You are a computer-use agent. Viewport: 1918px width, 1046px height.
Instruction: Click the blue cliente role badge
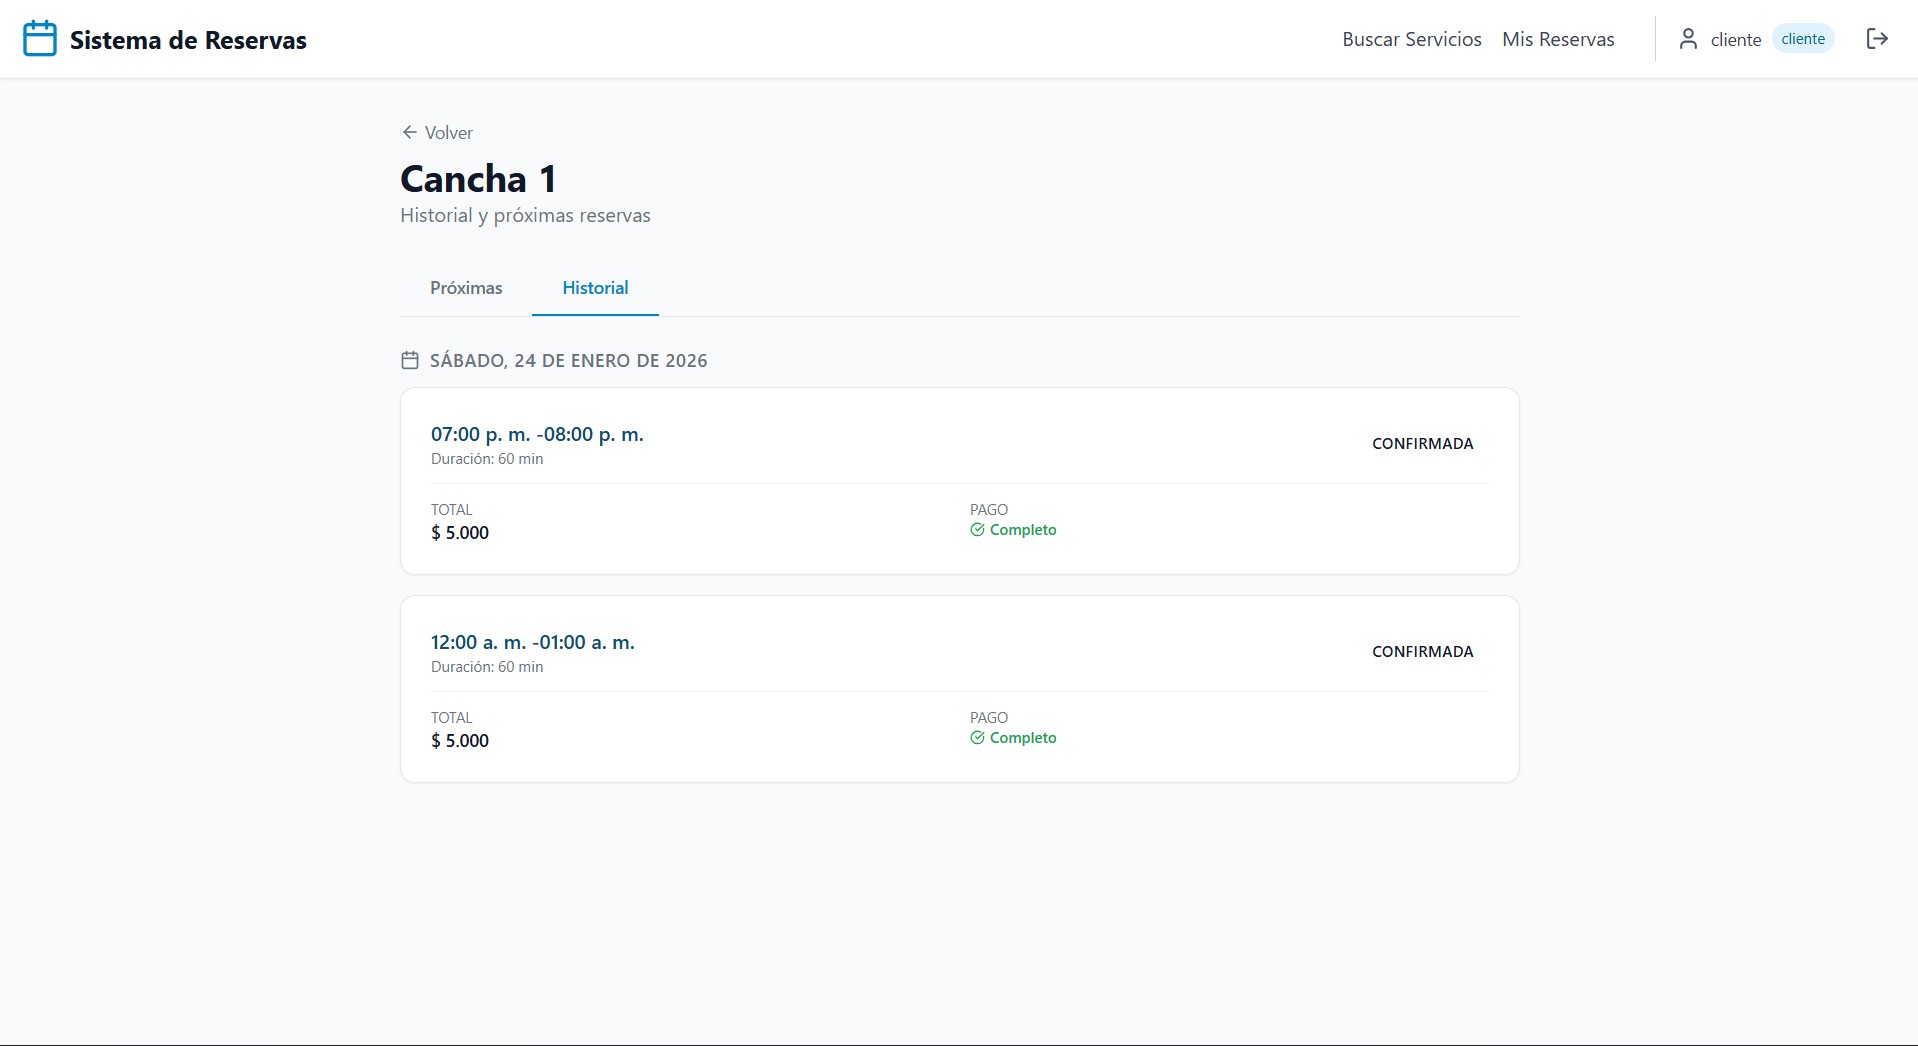pyautogui.click(x=1803, y=39)
